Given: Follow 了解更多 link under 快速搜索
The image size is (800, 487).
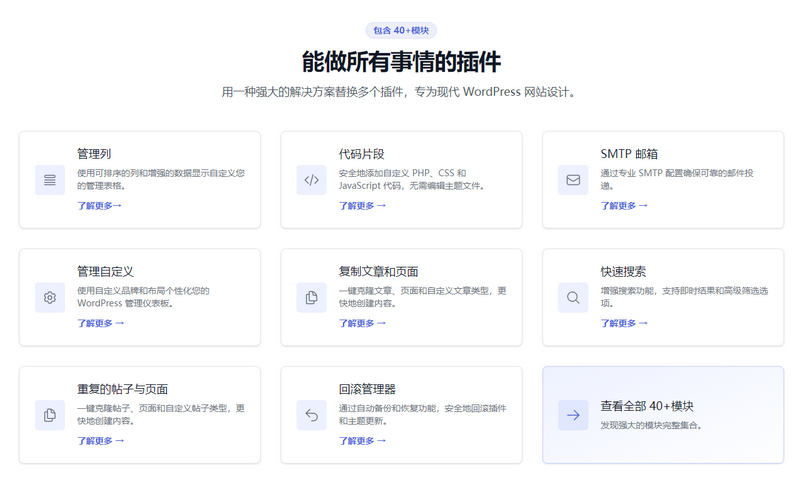Looking at the screenshot, I should click(624, 323).
